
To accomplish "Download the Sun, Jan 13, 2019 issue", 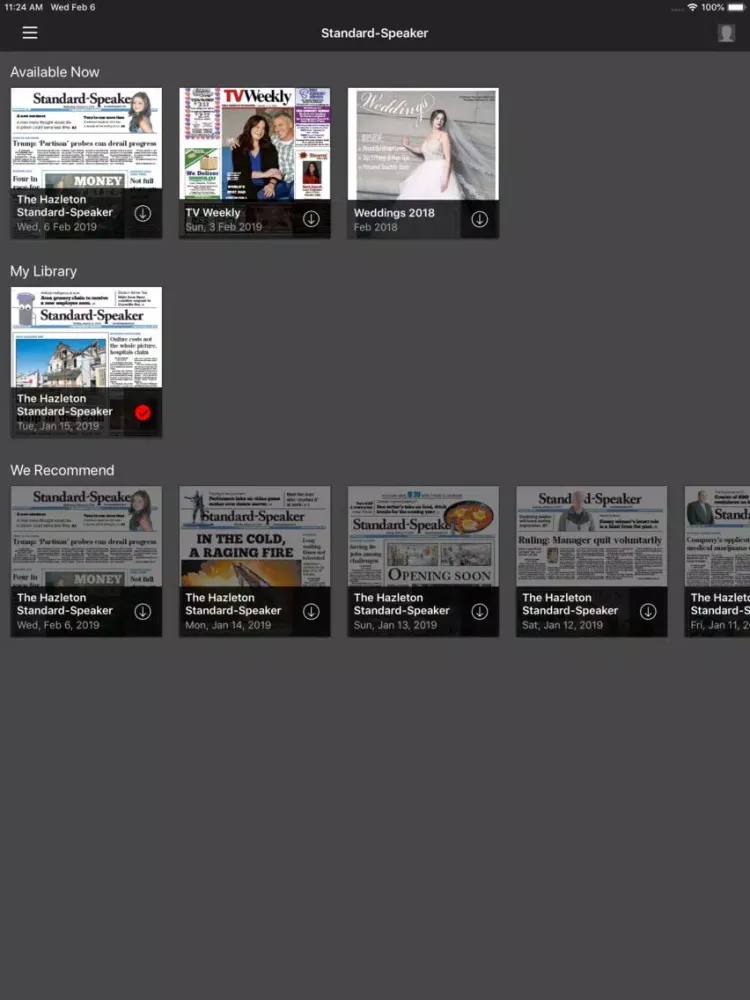I will pyautogui.click(x=480, y=612).
